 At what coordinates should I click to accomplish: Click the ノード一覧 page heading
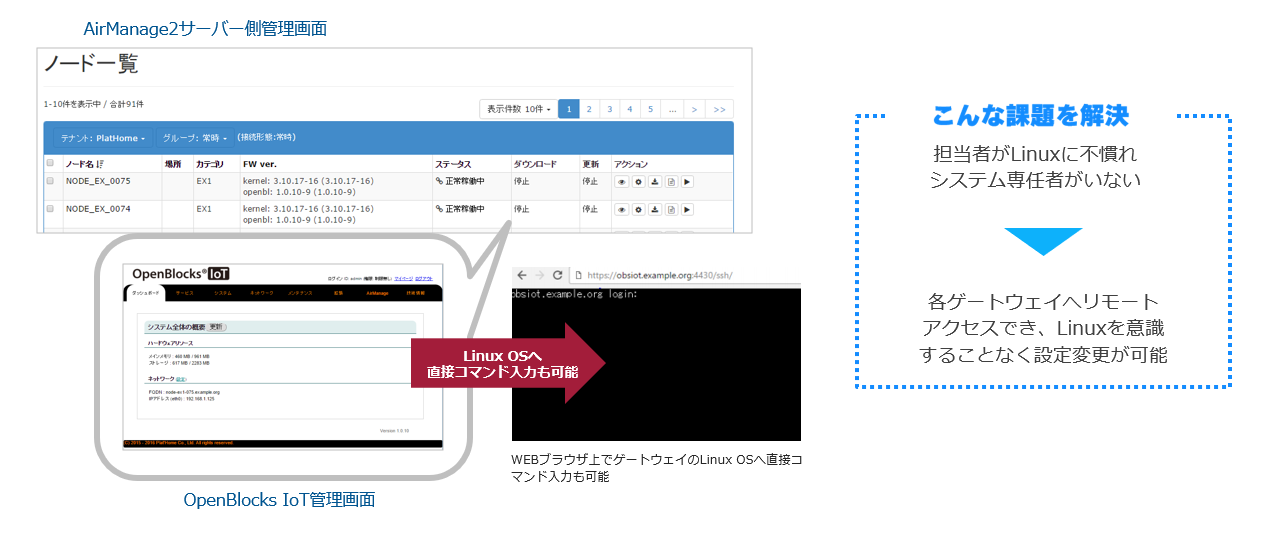point(91,65)
